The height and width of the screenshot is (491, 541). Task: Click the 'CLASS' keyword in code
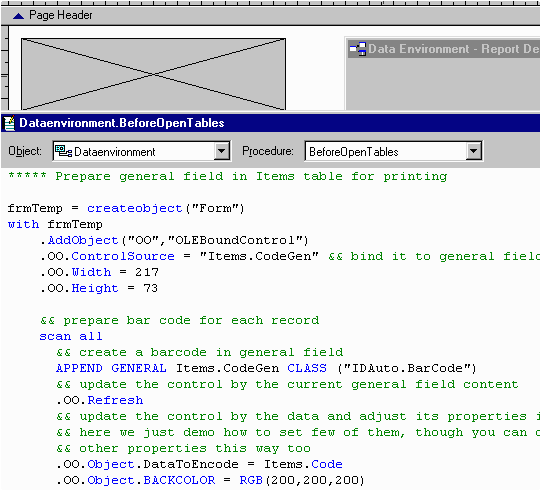pyautogui.click(x=307, y=368)
